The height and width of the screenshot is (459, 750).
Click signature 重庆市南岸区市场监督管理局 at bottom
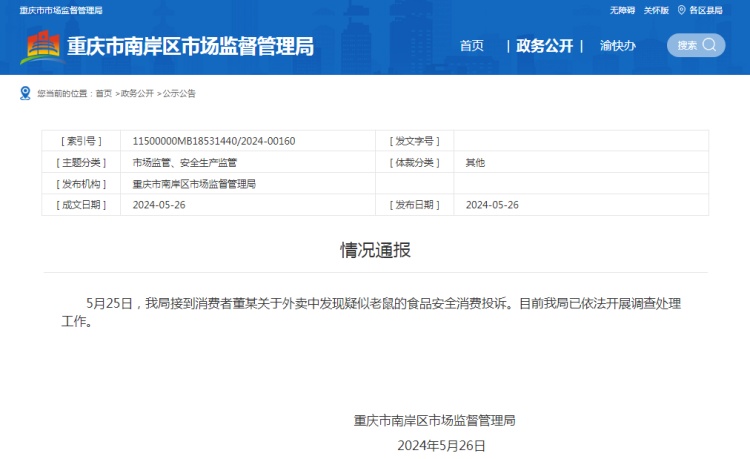pos(434,420)
